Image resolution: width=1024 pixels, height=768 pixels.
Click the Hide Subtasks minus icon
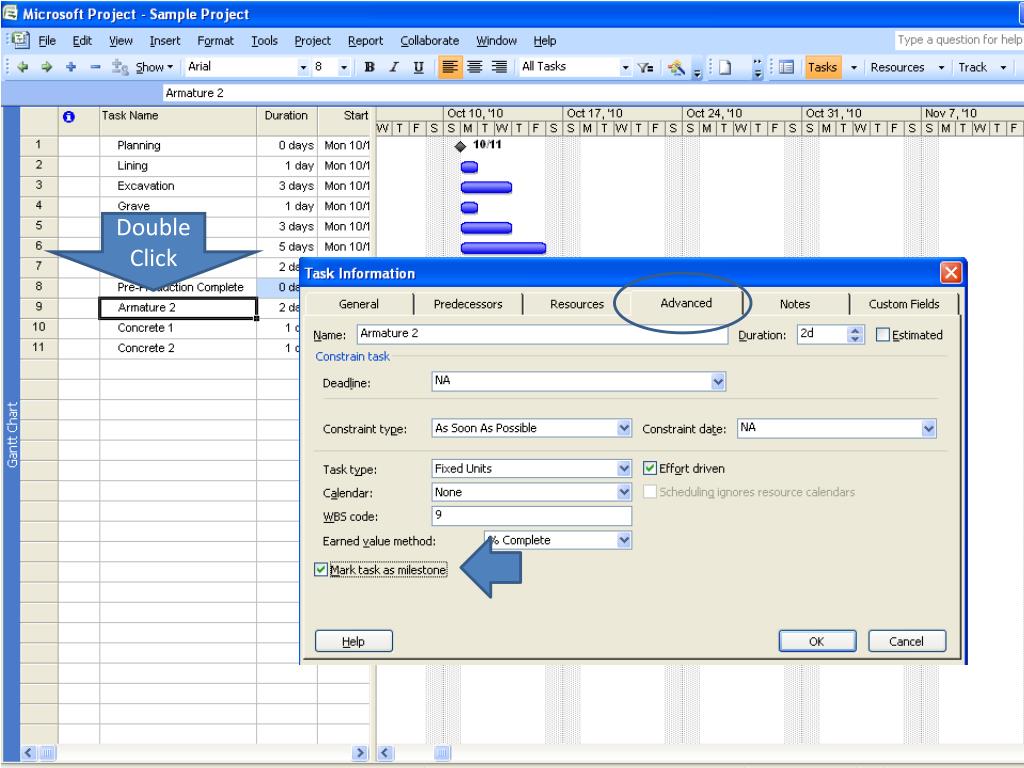[95, 67]
